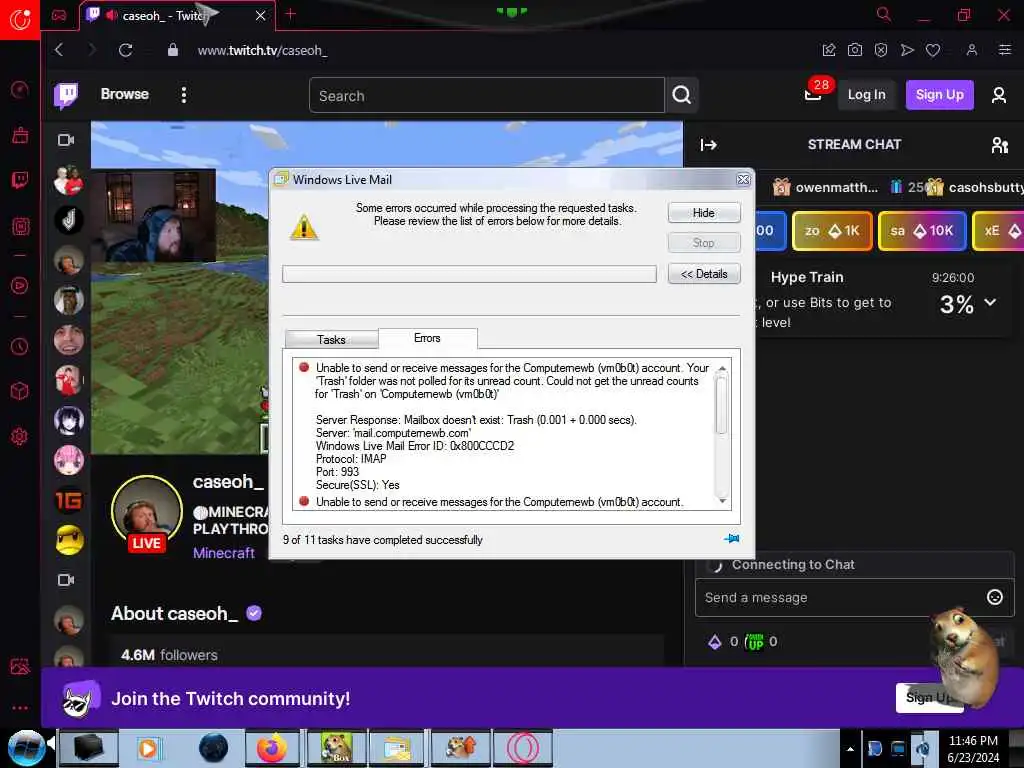The height and width of the screenshot is (768, 1024).
Task: Click the caseoh_ channel name
Action: point(228,482)
